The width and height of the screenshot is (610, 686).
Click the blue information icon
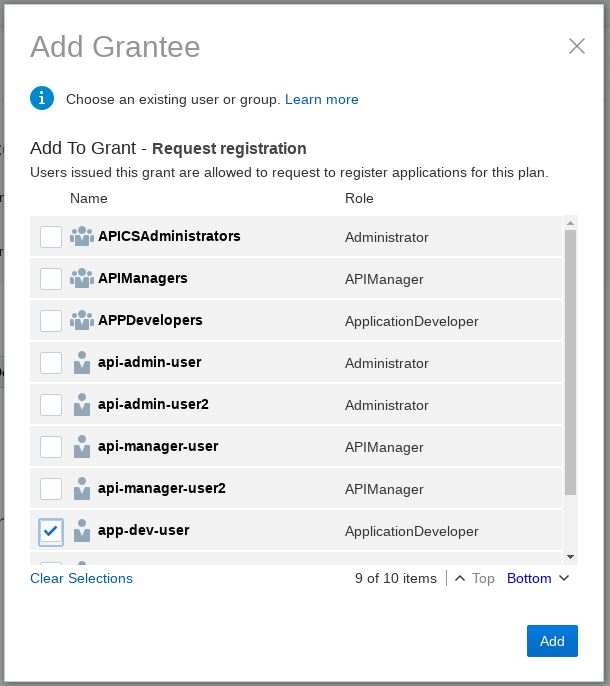pyautogui.click(x=42, y=98)
